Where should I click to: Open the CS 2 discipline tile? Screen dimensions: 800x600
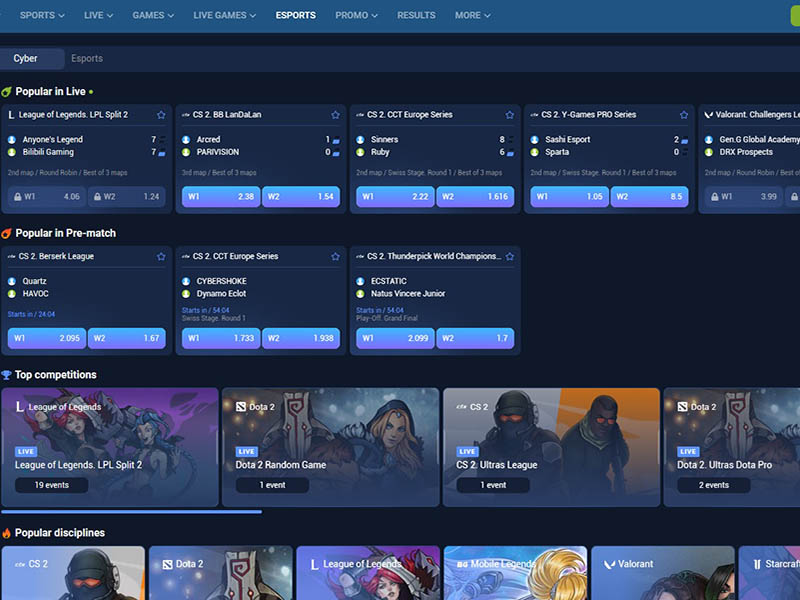click(x=73, y=573)
